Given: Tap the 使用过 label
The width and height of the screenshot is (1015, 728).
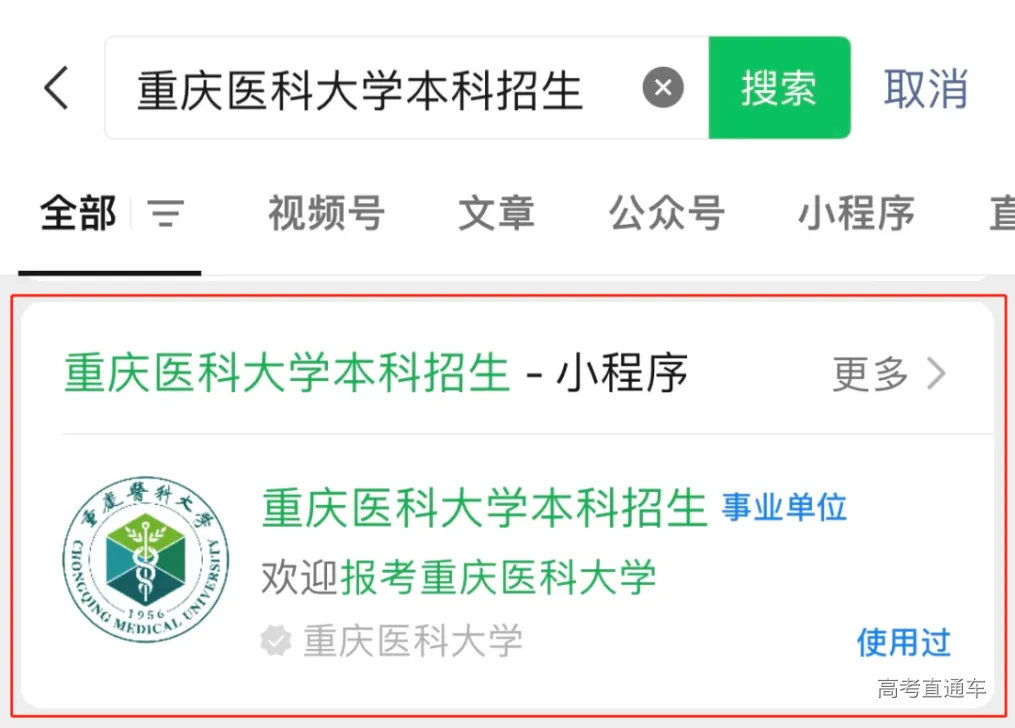Looking at the screenshot, I should point(904,642).
